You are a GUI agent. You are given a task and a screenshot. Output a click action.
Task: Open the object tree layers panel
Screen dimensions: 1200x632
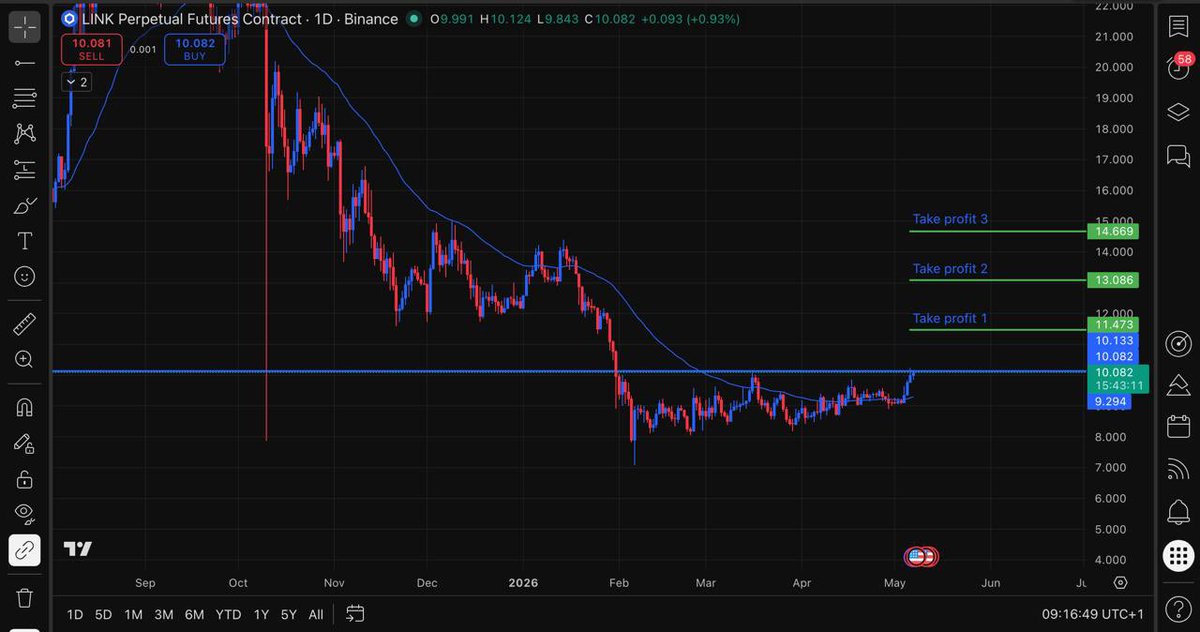[1178, 112]
